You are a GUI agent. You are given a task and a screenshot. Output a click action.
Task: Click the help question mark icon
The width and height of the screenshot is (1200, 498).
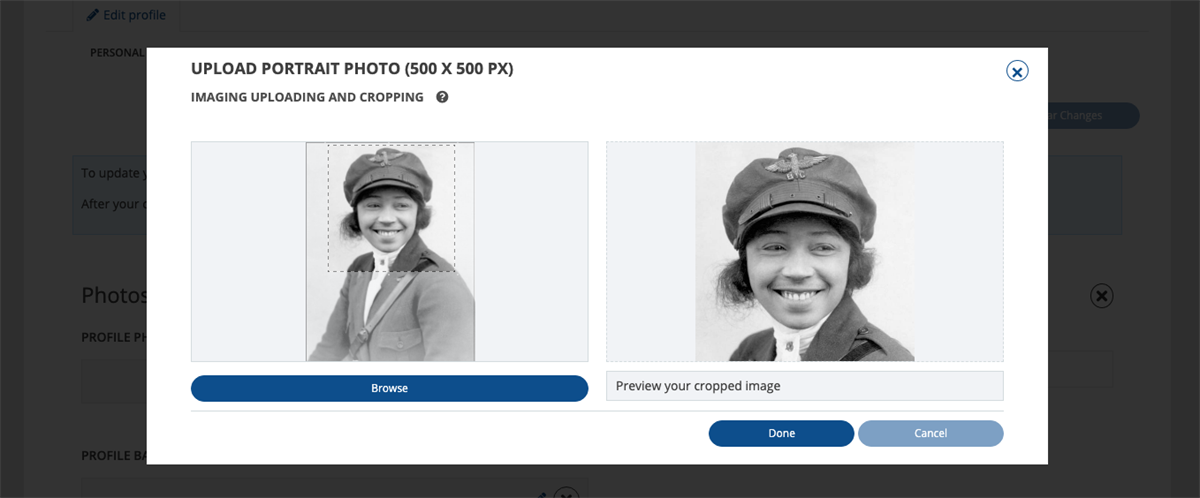coord(442,97)
